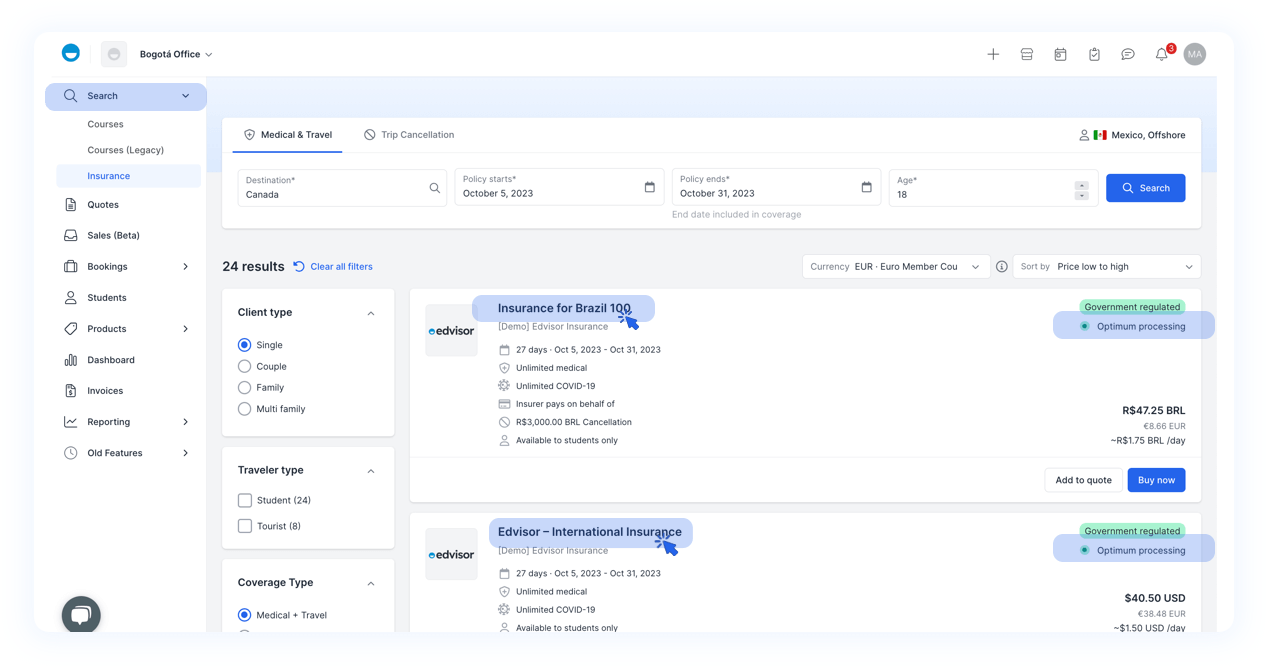Increase the Age stepper value
The width and height of the screenshot is (1268, 668).
(x=1081, y=184)
